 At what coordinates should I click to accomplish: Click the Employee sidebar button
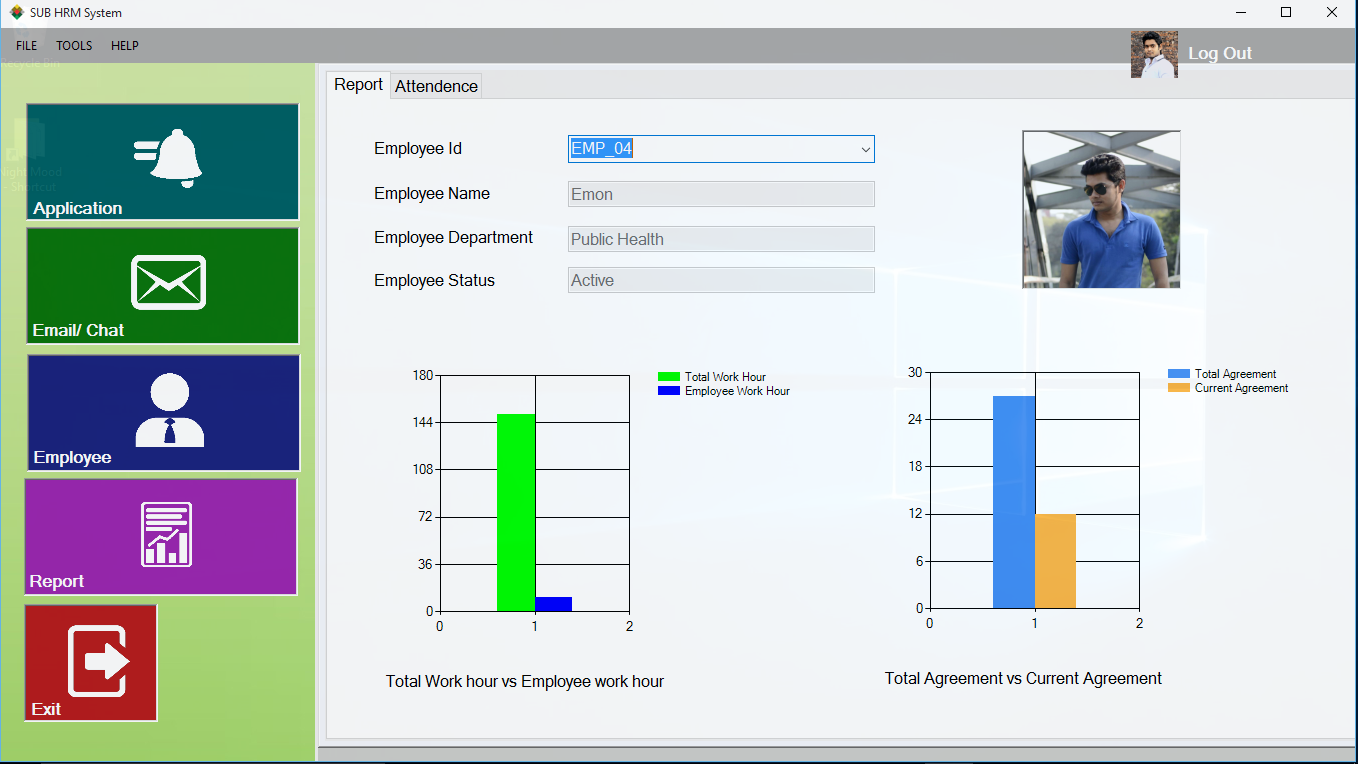coord(162,412)
